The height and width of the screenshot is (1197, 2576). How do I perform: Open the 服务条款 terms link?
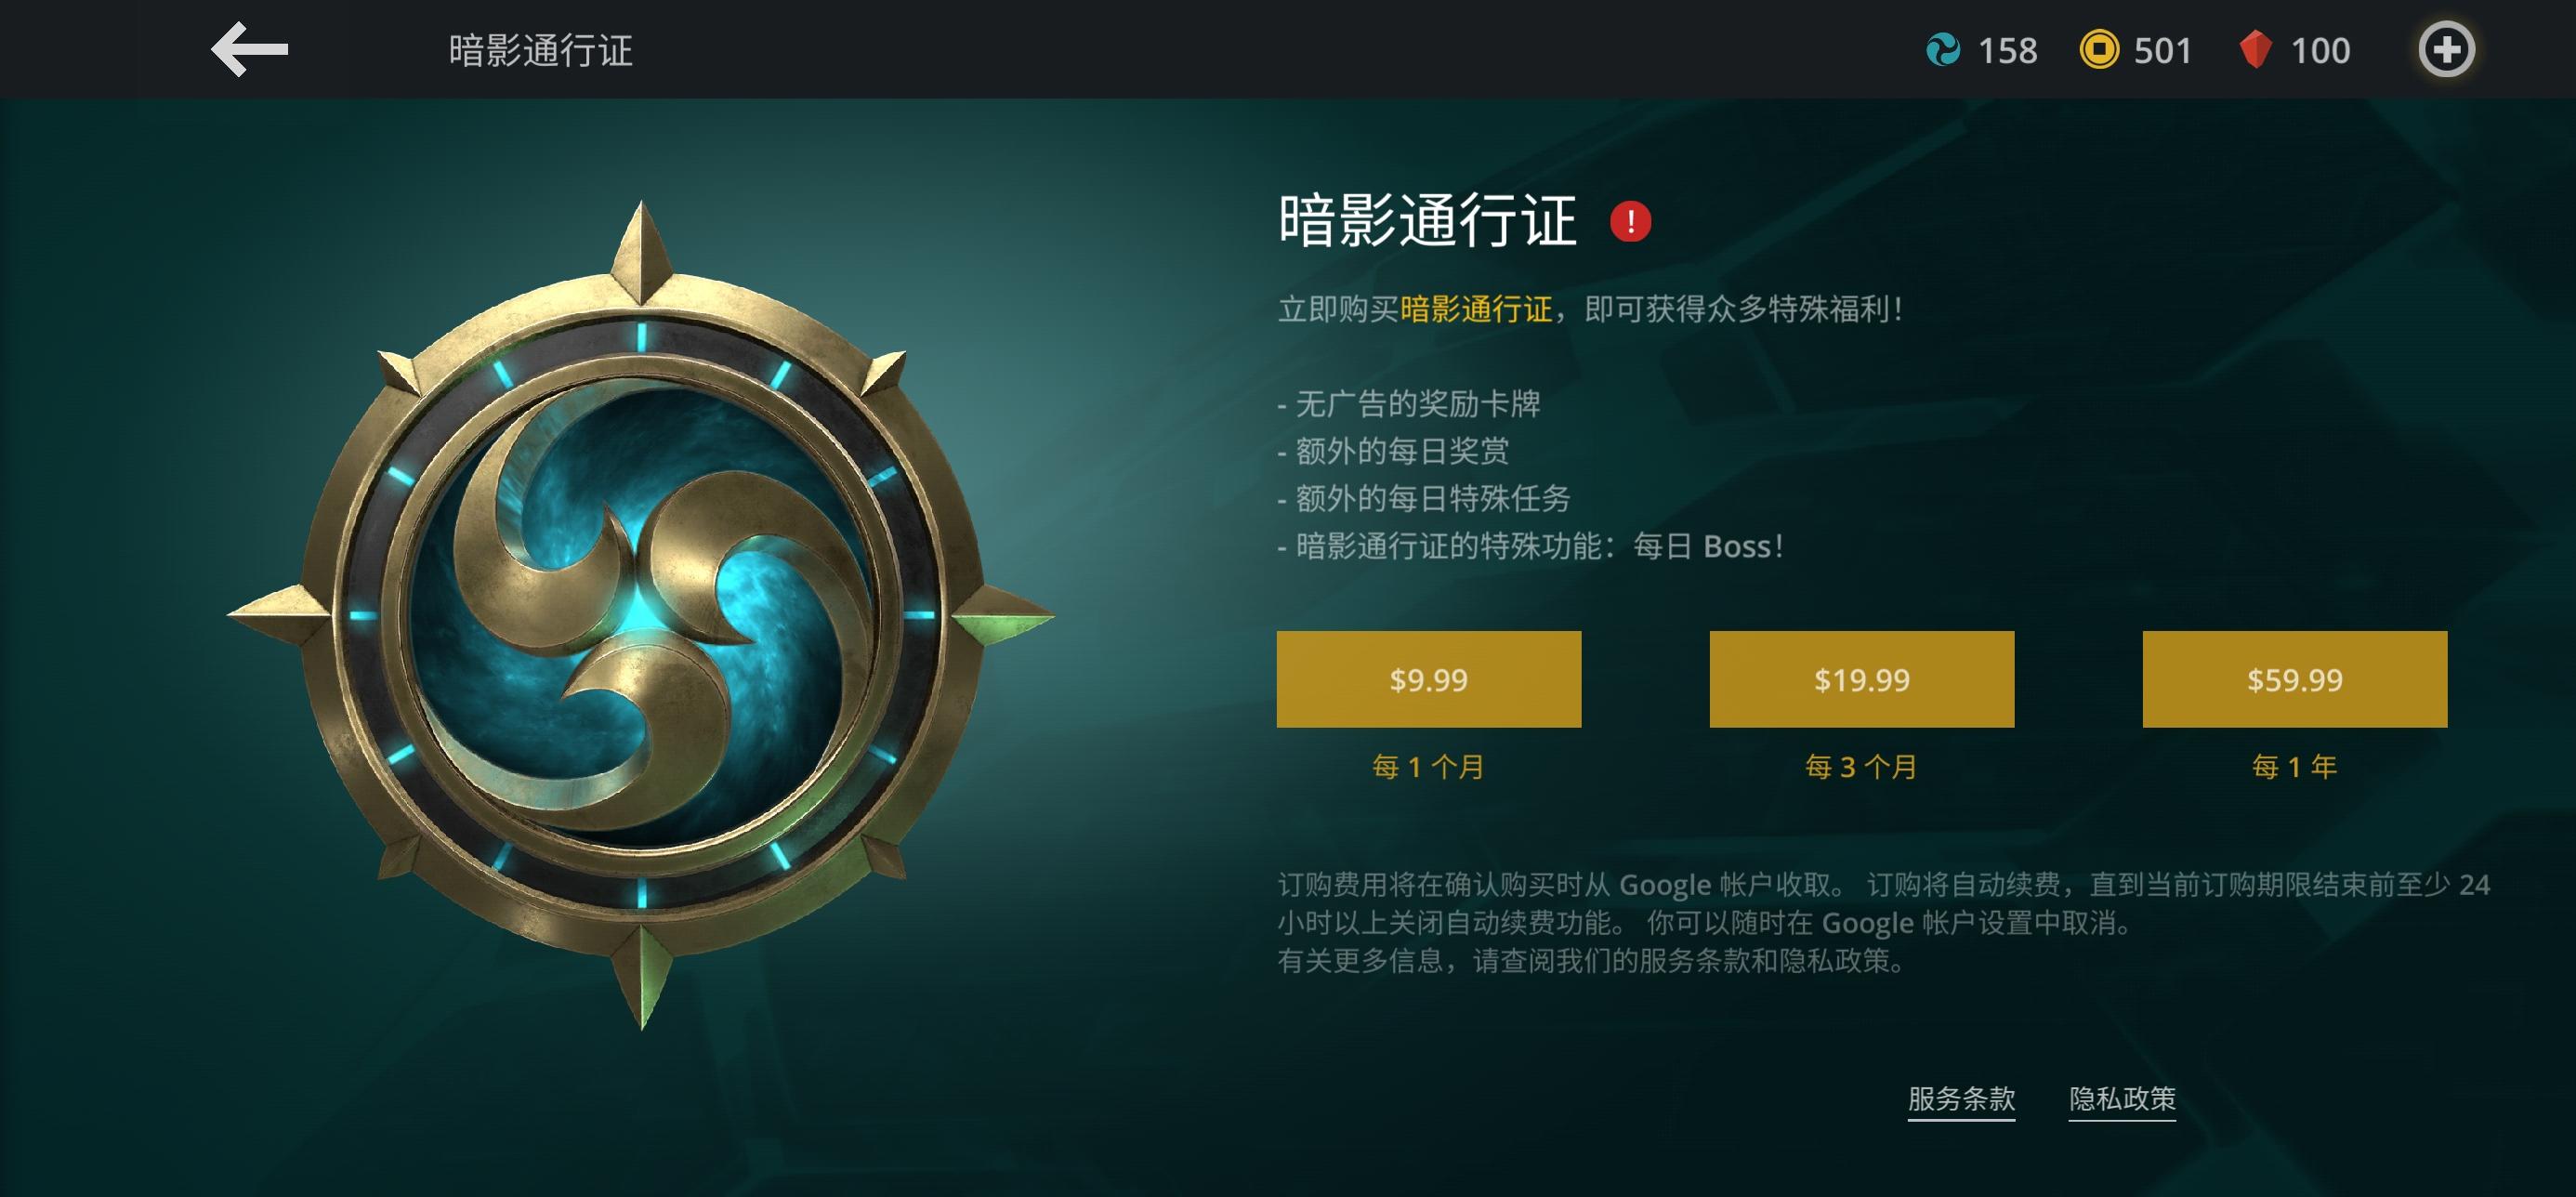point(1961,1099)
